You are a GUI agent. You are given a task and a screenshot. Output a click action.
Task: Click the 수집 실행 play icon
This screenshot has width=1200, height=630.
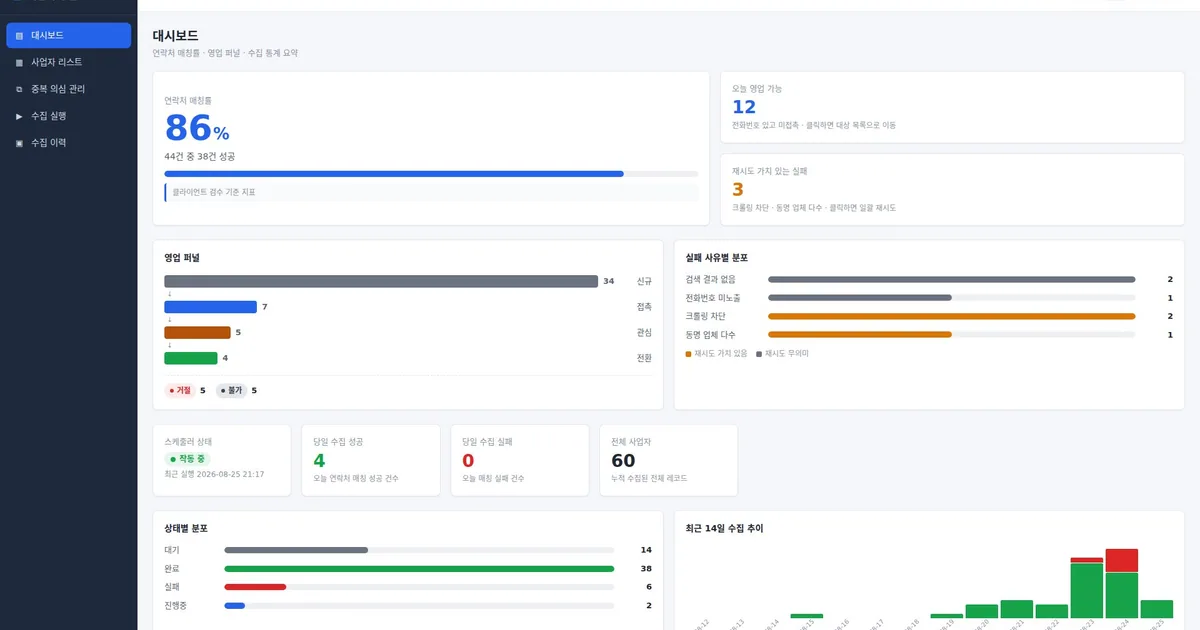coord(19,116)
